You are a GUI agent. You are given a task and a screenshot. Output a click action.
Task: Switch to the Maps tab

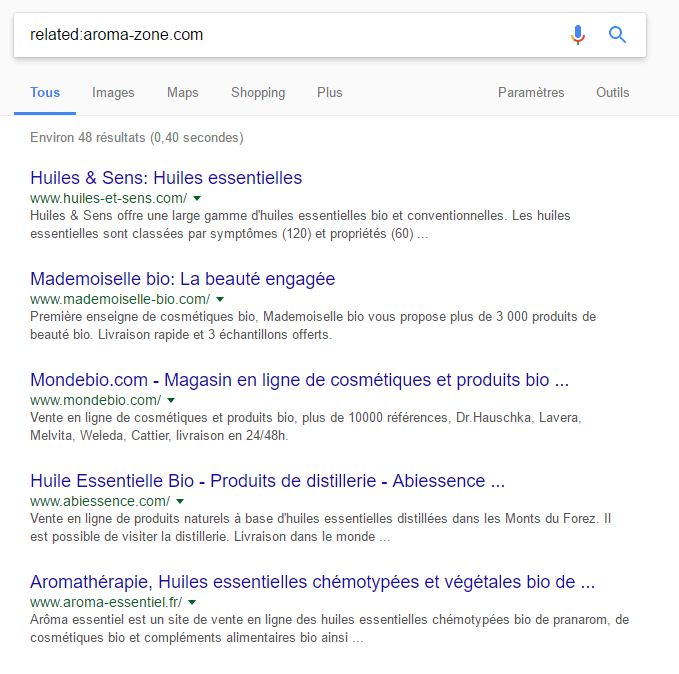(182, 93)
